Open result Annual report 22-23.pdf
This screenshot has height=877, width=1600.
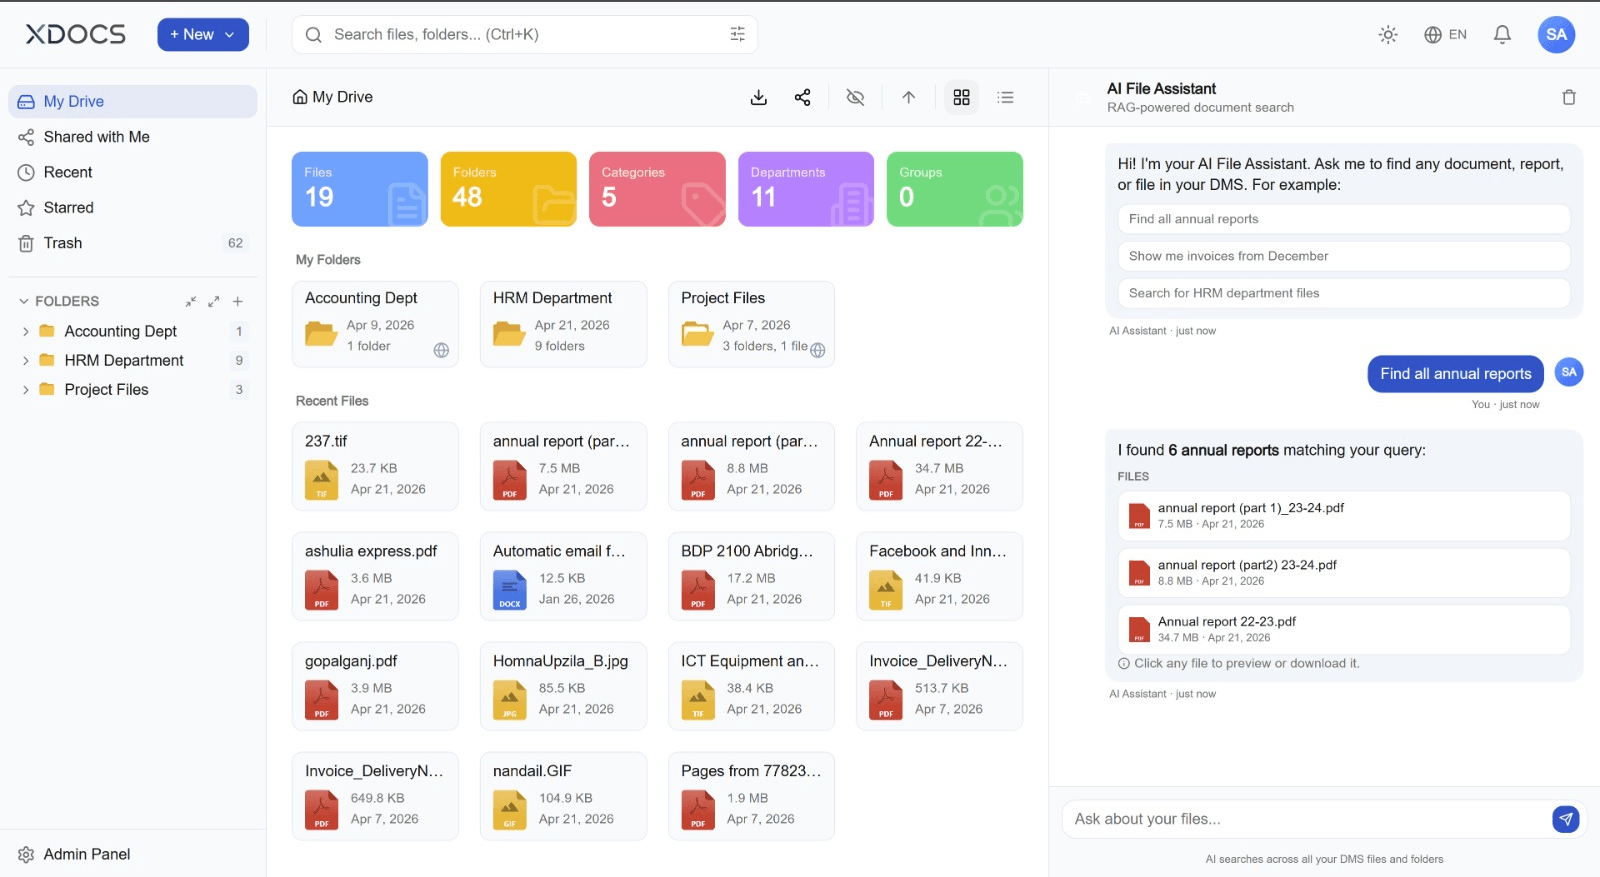point(1344,630)
